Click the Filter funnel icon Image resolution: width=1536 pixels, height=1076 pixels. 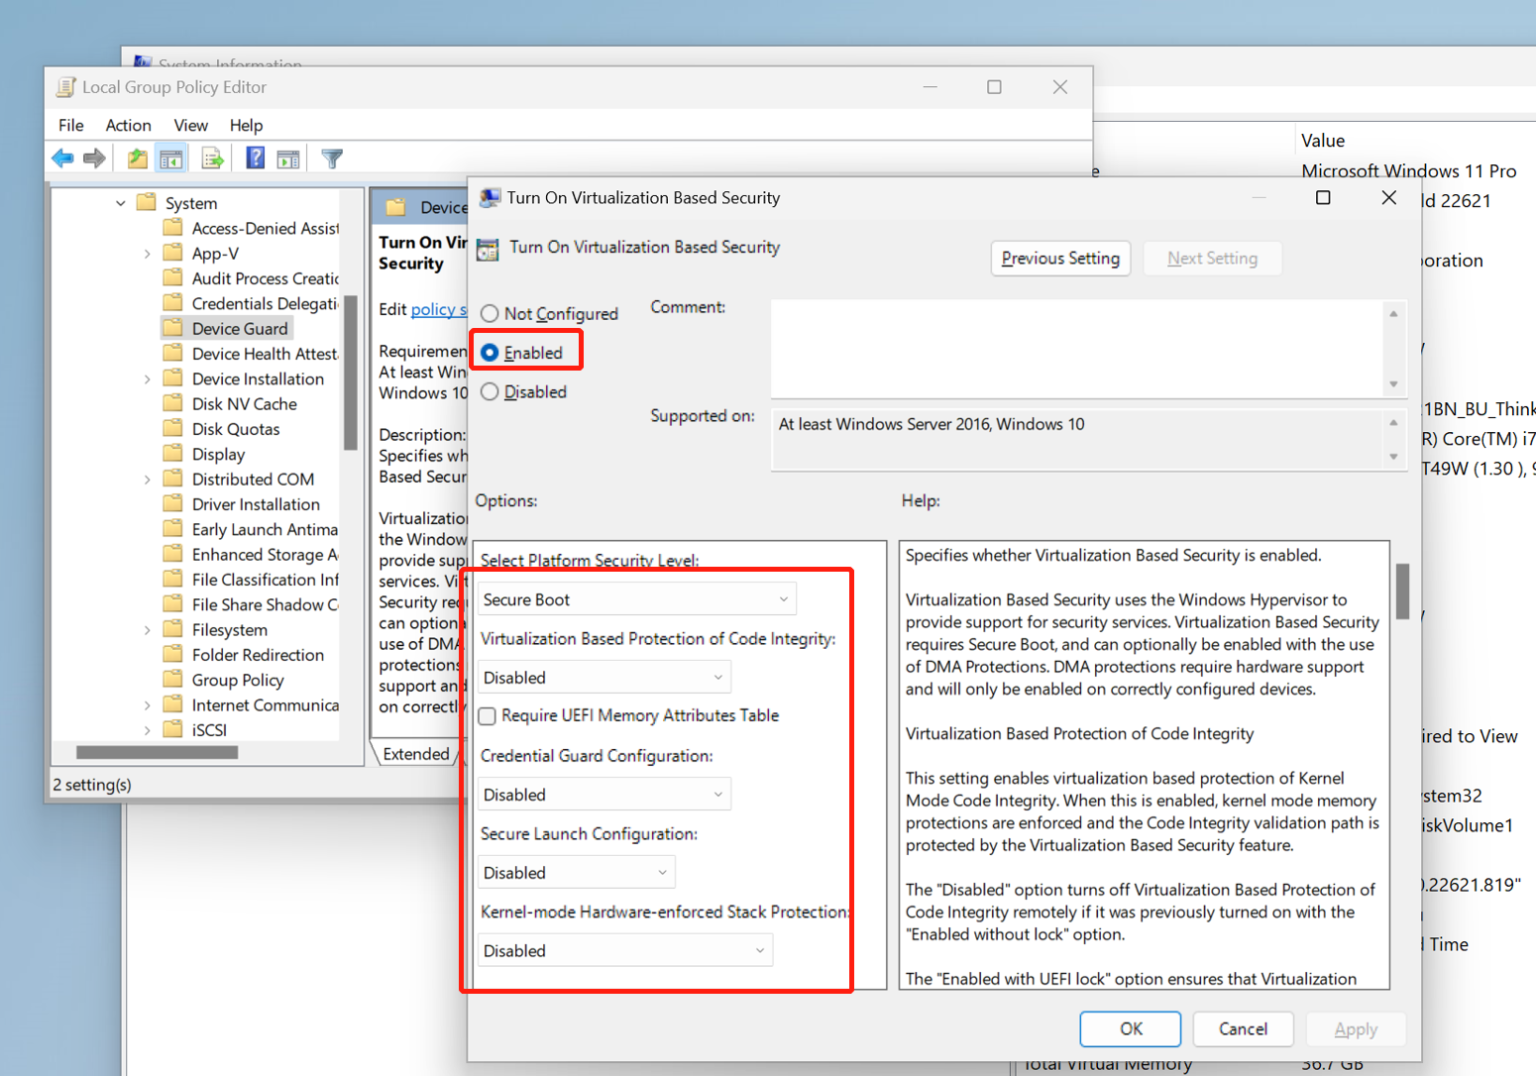pyautogui.click(x=332, y=158)
